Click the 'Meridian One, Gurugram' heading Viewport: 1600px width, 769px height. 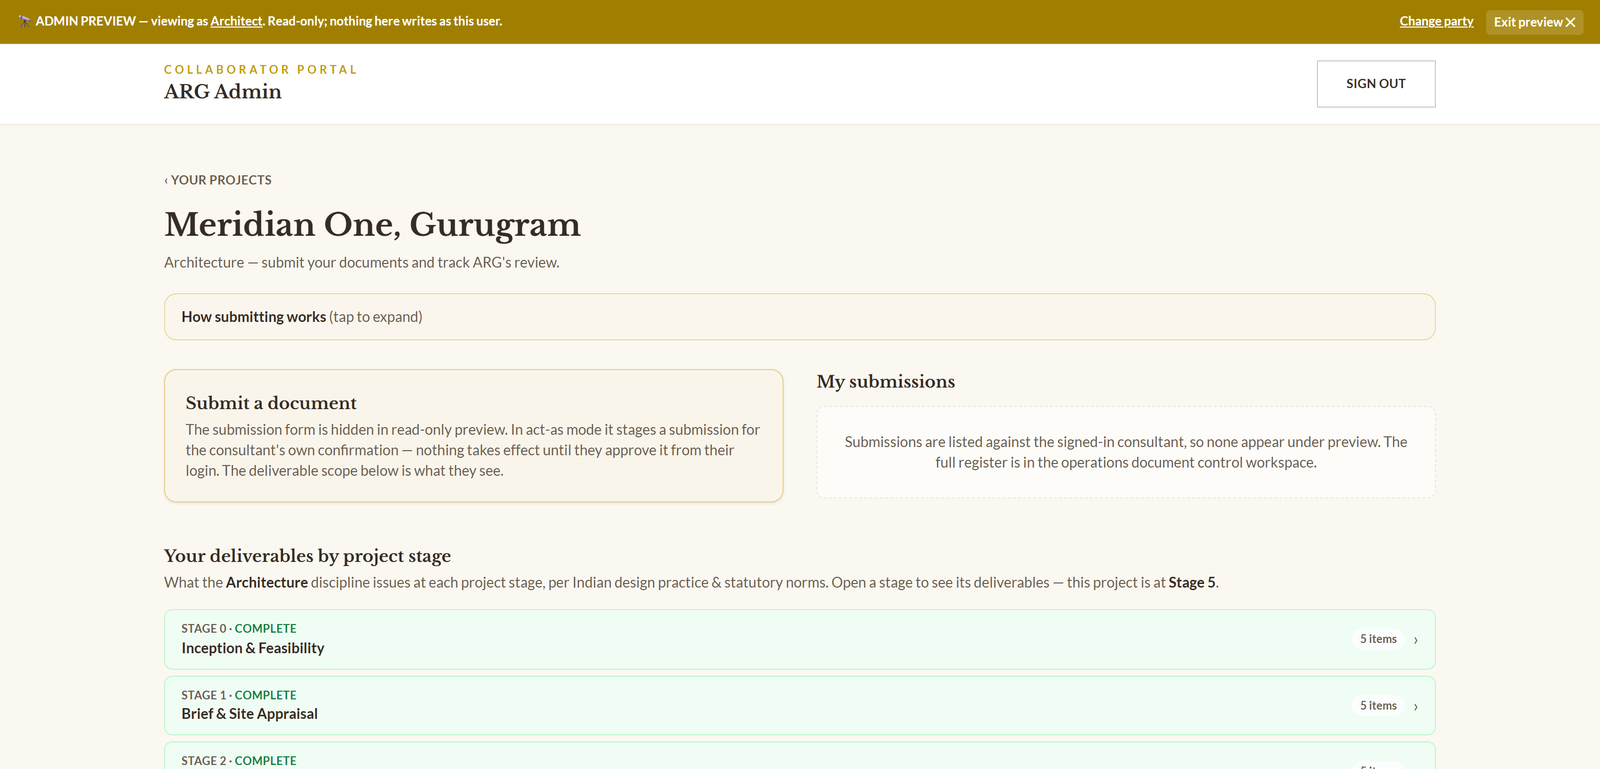372,224
